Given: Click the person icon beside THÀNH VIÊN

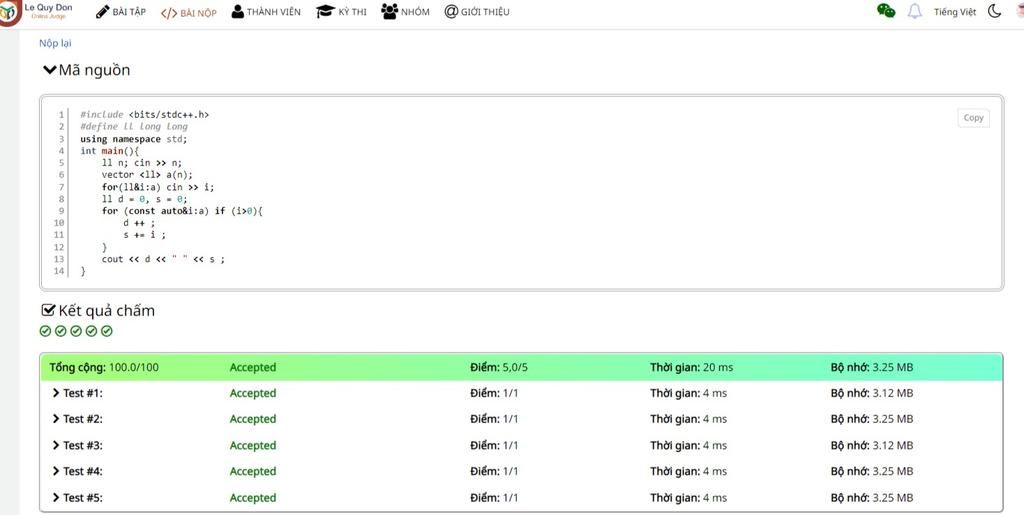Looking at the screenshot, I should pos(238,12).
